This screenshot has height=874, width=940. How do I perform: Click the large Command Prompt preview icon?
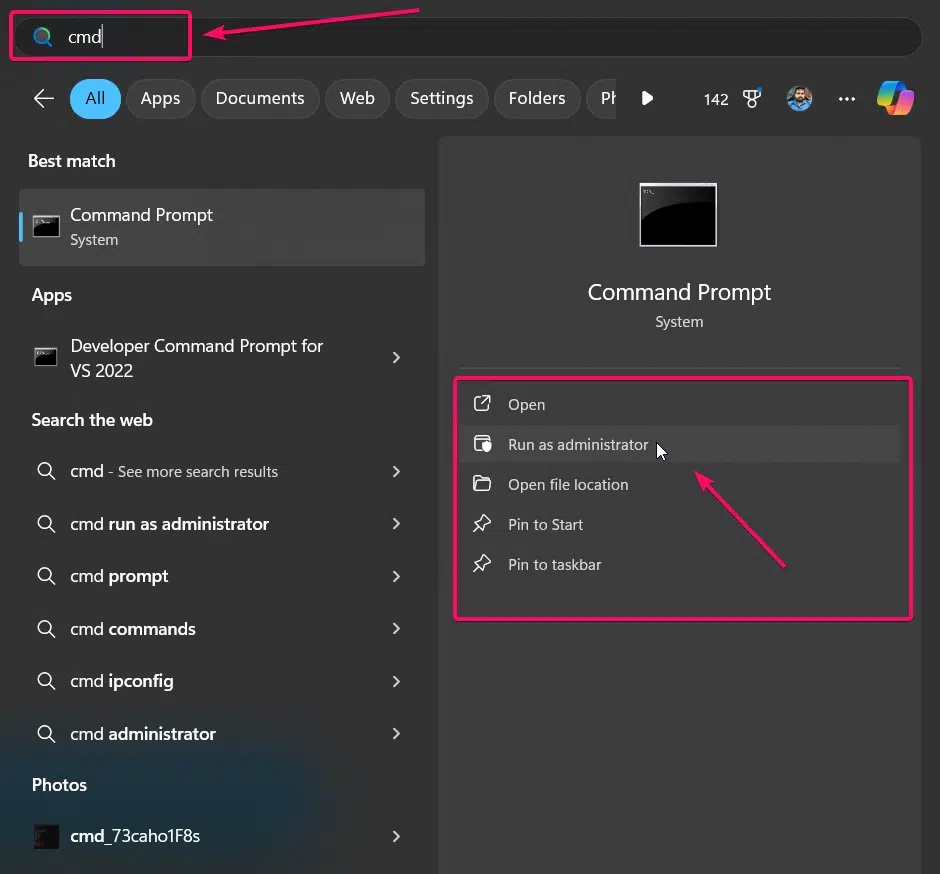pos(678,215)
